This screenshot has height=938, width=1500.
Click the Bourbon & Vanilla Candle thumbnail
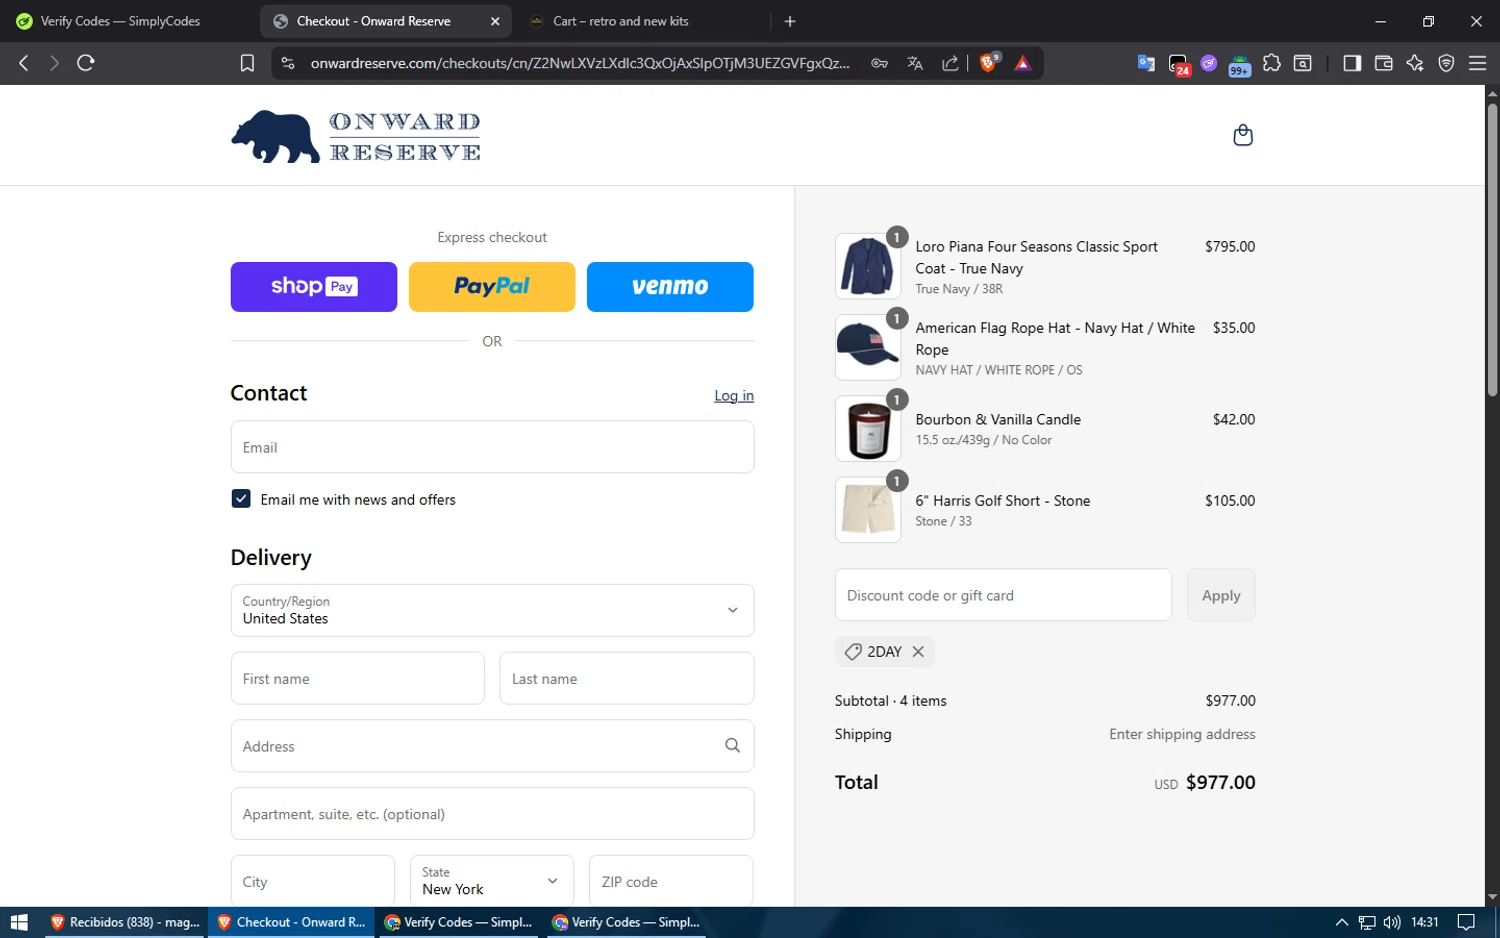click(x=868, y=428)
